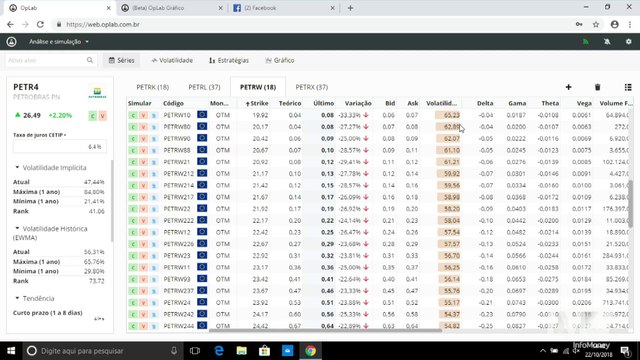
Task: Open the columns list view icon
Action: (x=628, y=87)
